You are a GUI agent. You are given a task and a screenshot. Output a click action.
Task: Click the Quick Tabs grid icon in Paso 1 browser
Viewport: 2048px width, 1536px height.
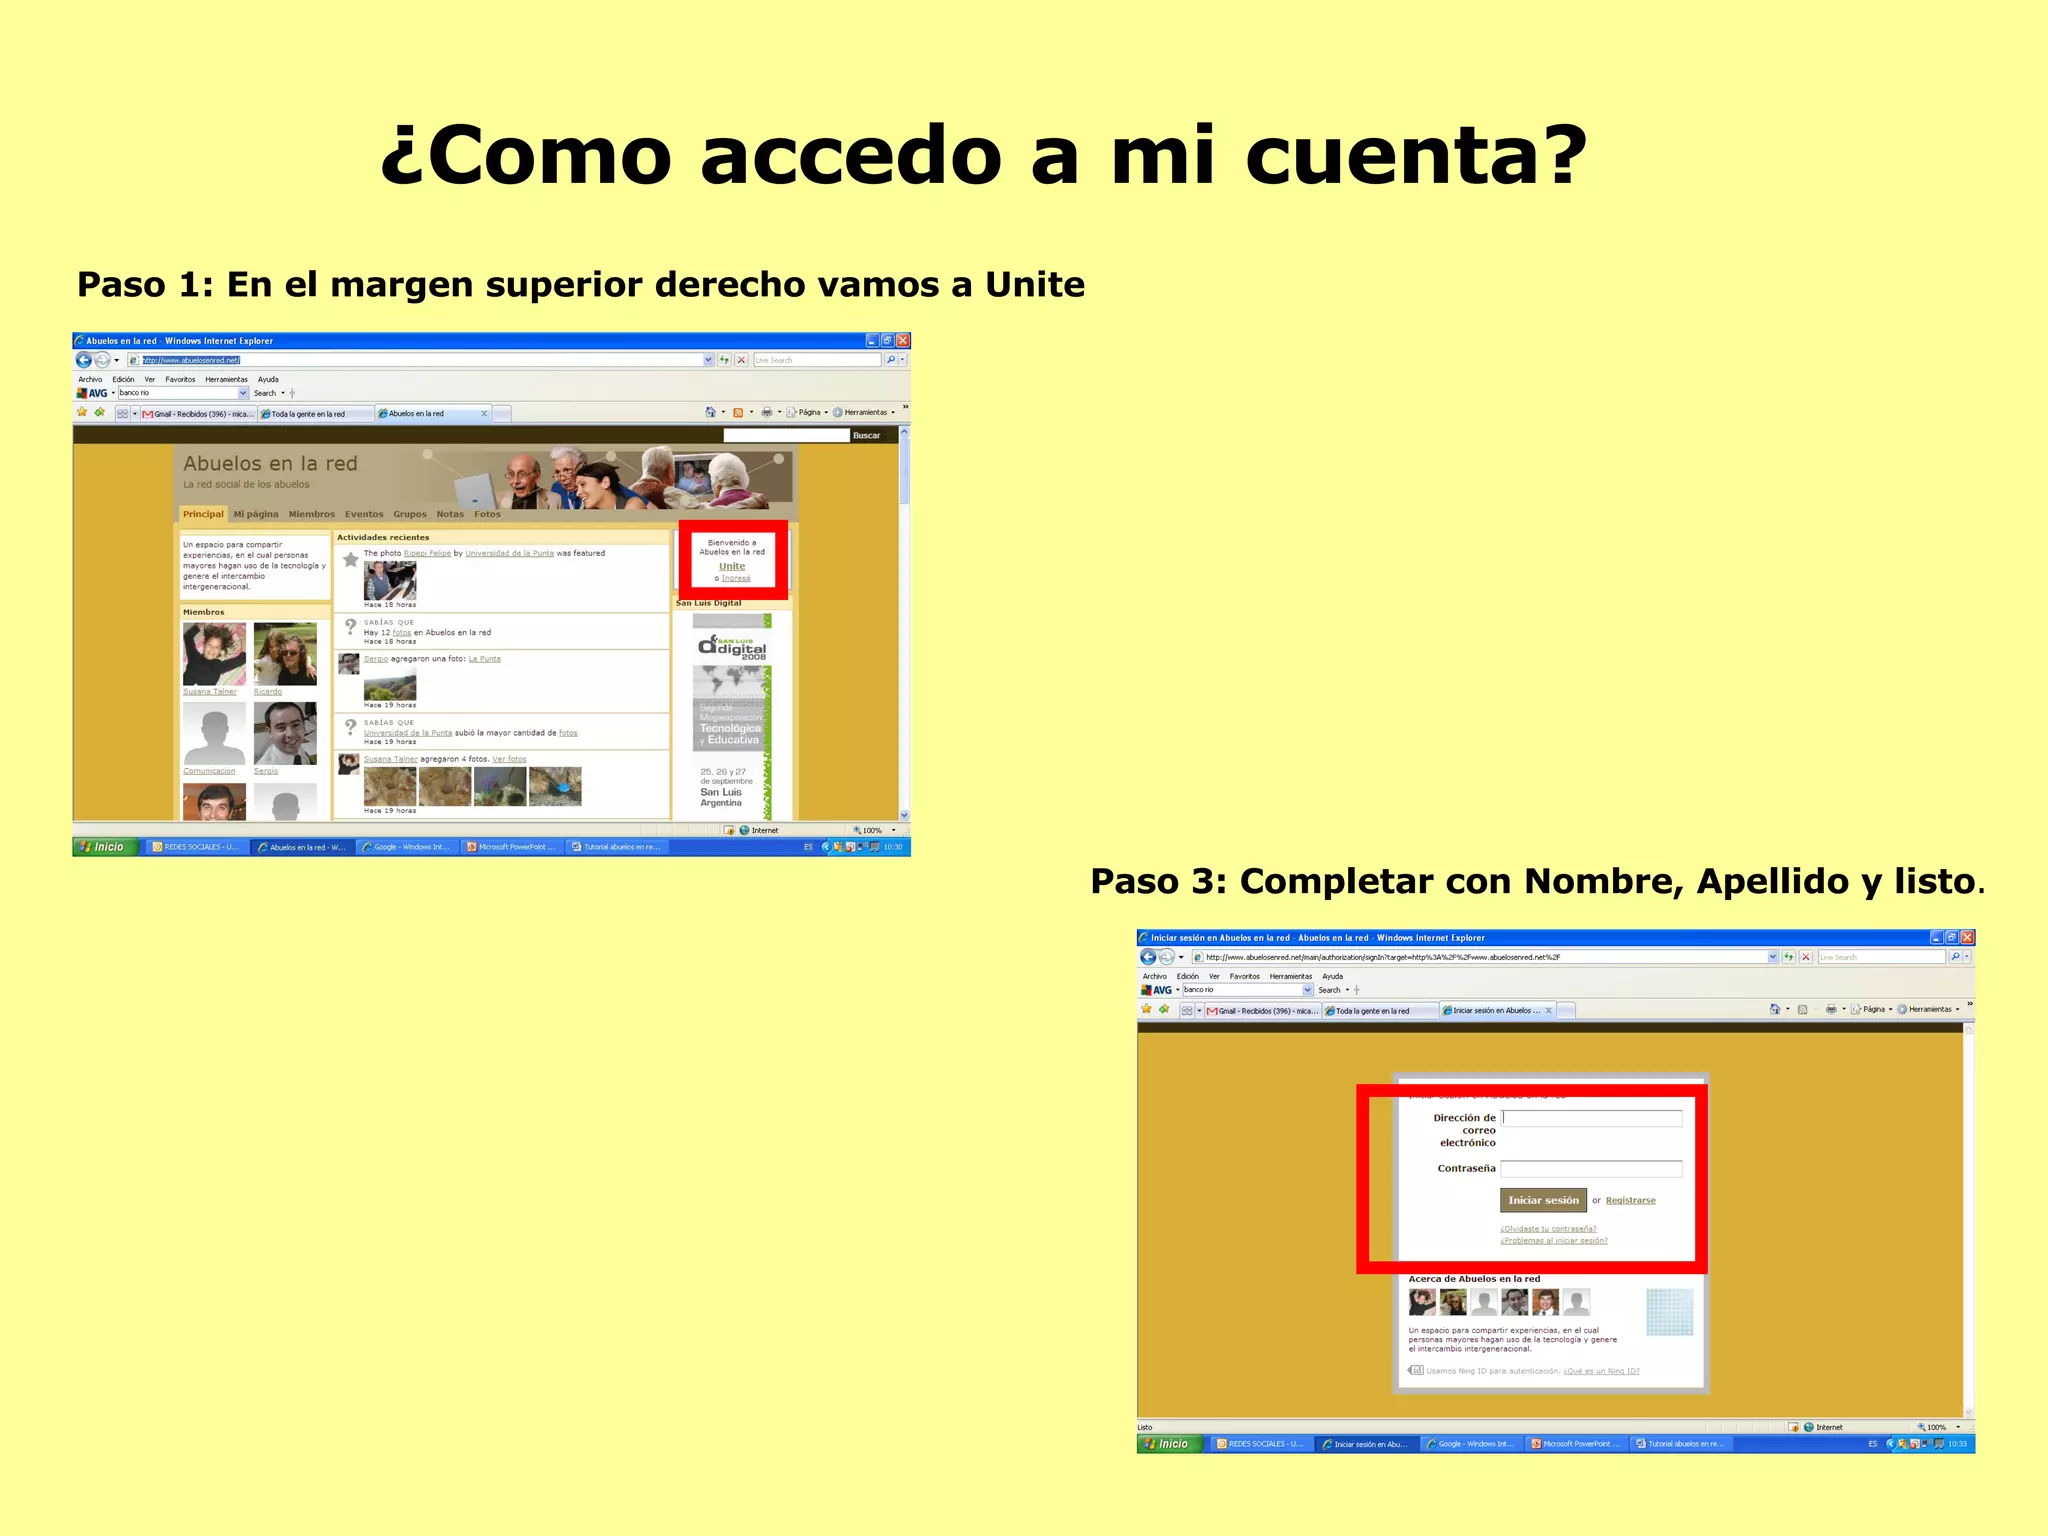pos(122,413)
